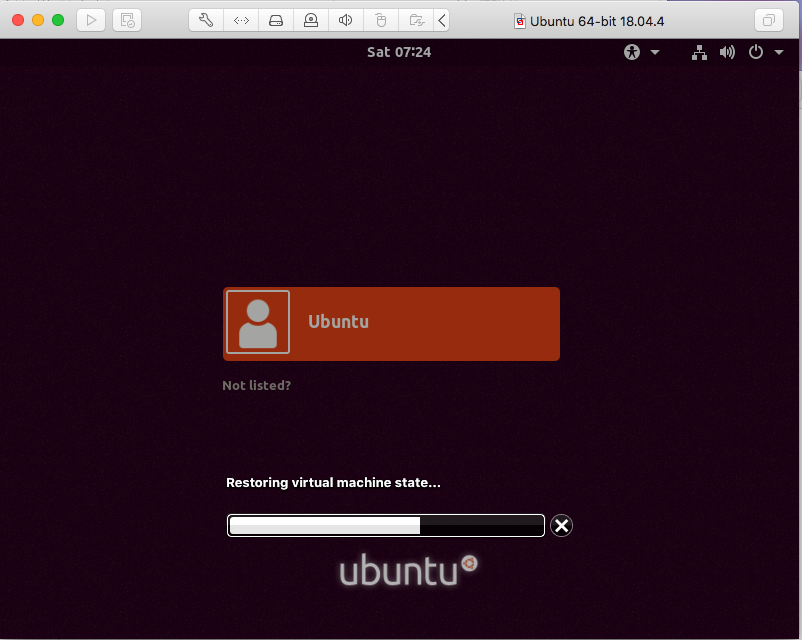Viewport: 802px width, 640px height.
Task: Click the camera device icon
Action: pos(310,20)
